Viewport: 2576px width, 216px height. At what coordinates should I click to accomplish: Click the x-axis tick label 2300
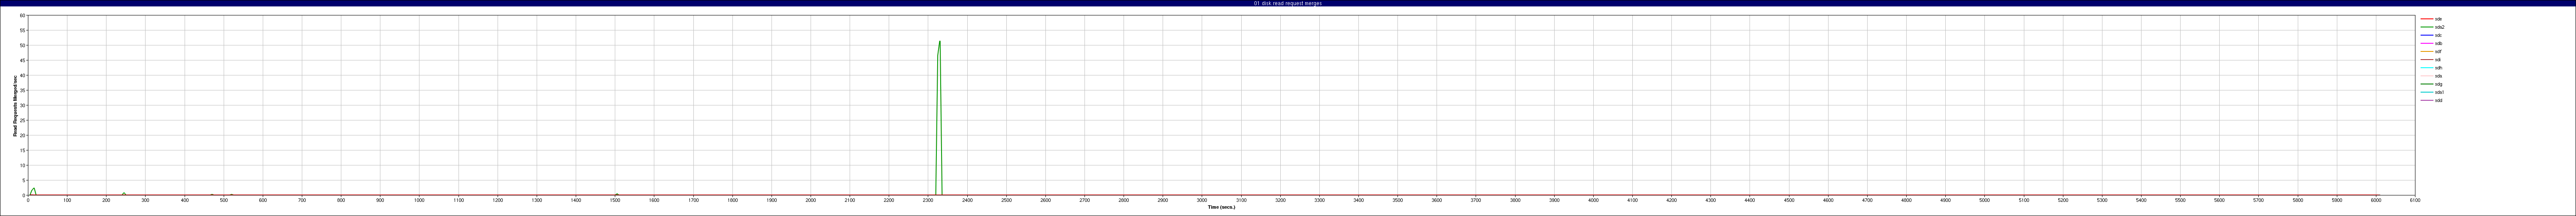click(928, 200)
